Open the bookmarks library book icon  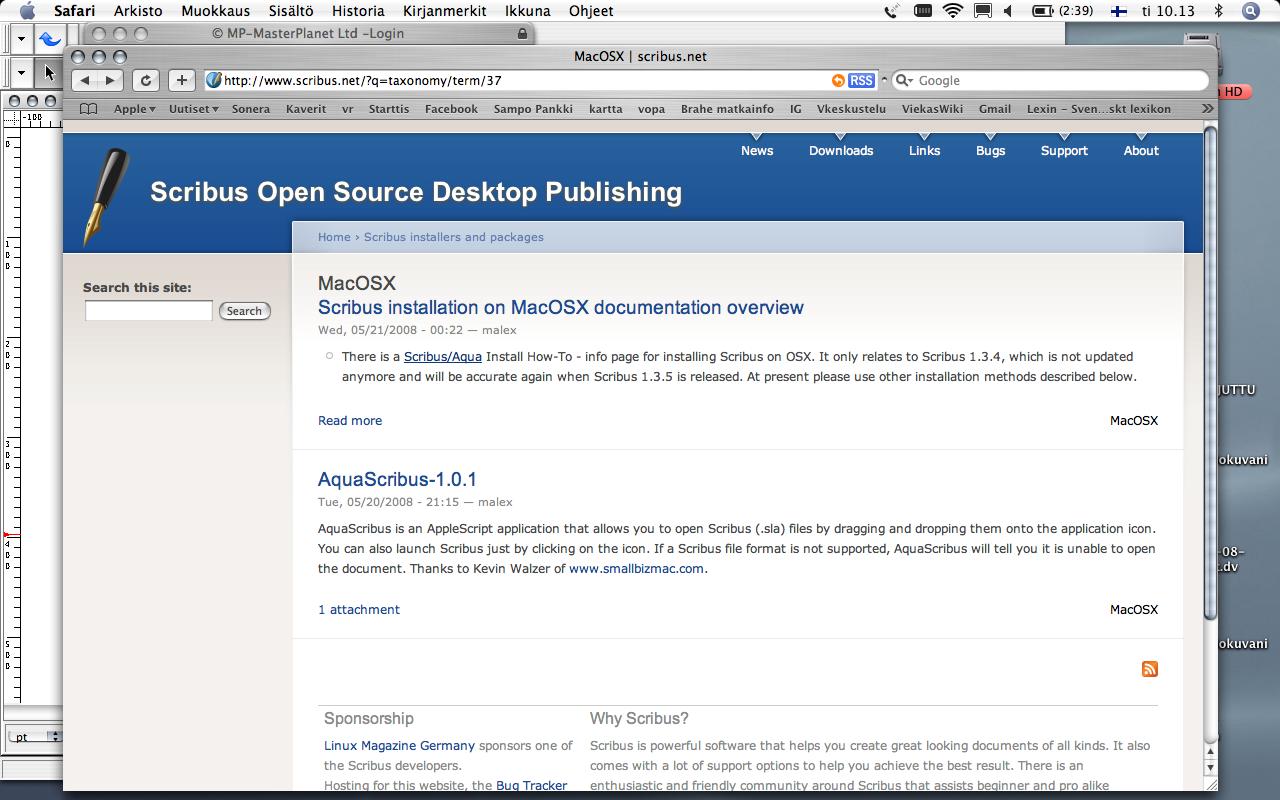click(x=89, y=109)
